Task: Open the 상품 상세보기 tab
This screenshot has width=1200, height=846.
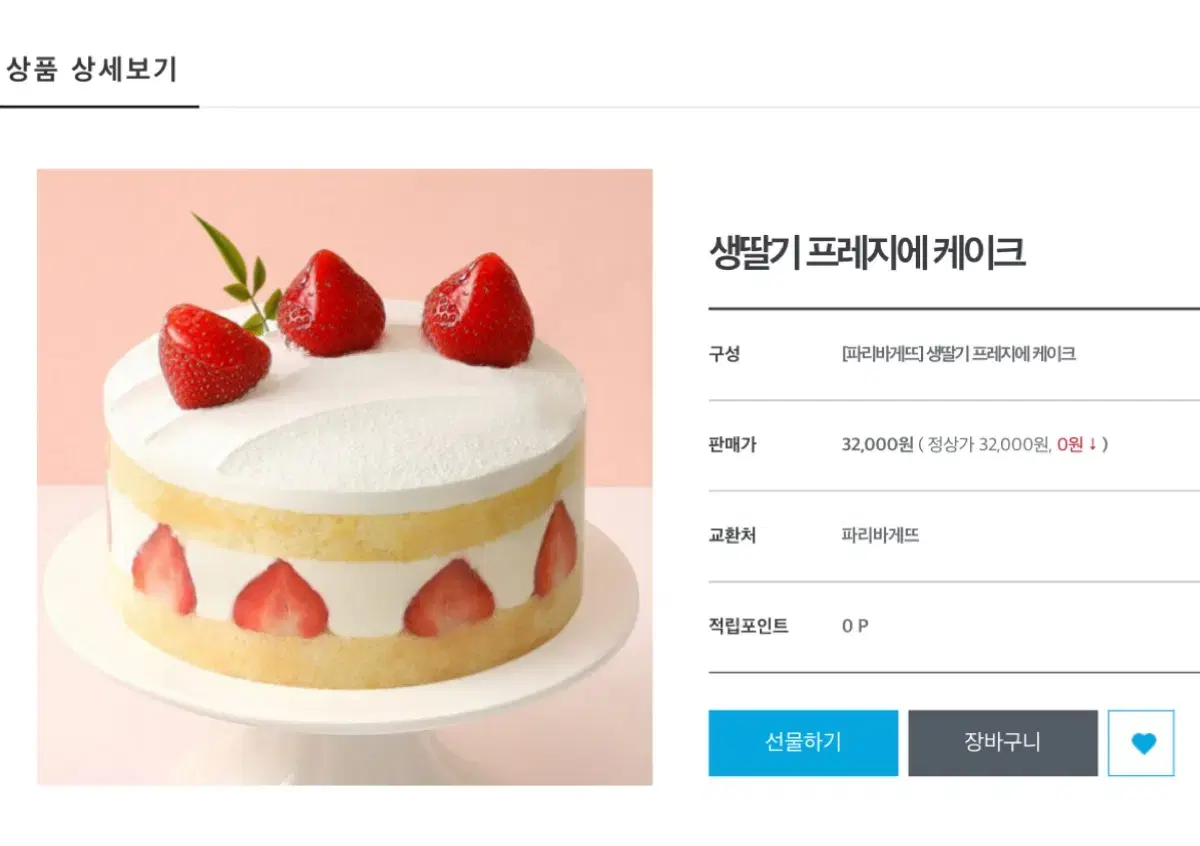Action: pos(92,70)
